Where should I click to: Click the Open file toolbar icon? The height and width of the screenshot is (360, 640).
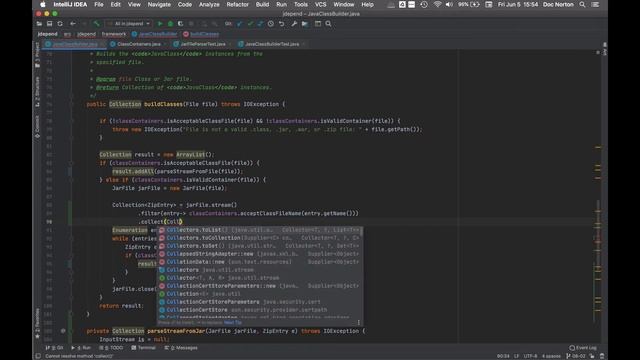pyautogui.click(x=39, y=24)
